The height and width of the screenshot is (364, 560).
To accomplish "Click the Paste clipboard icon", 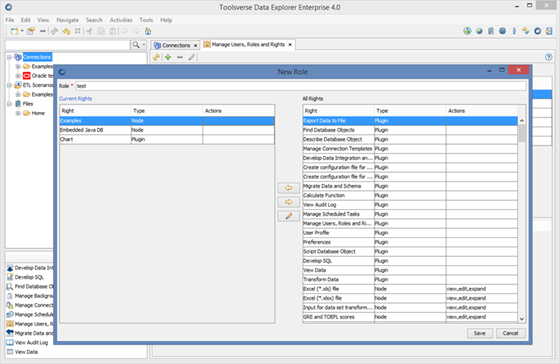I will click(113, 31).
